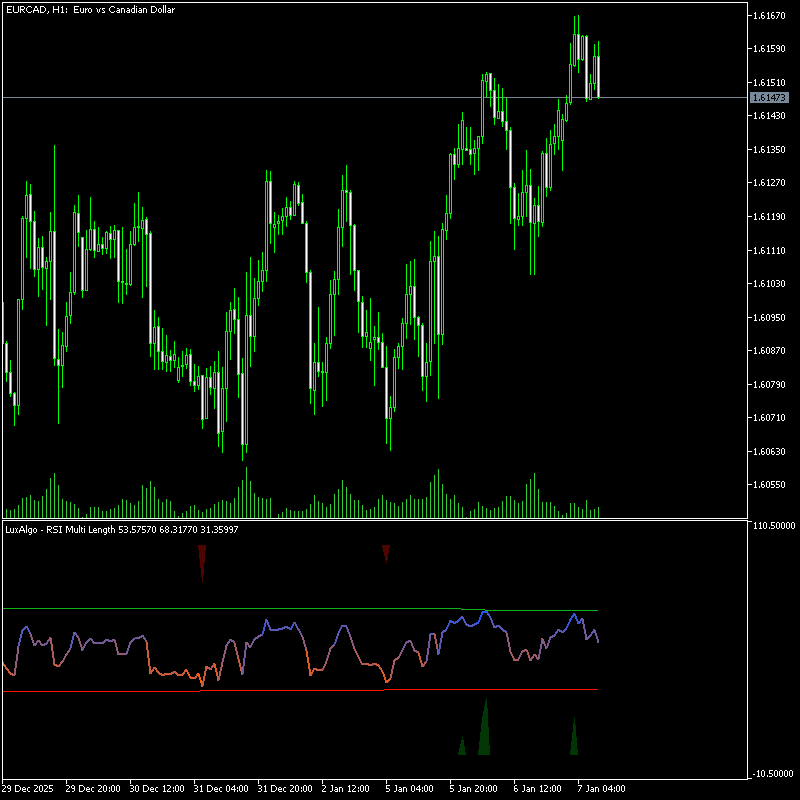800x800 pixels.
Task: Click the rightmost green triangle signal marker
Action: [574, 738]
